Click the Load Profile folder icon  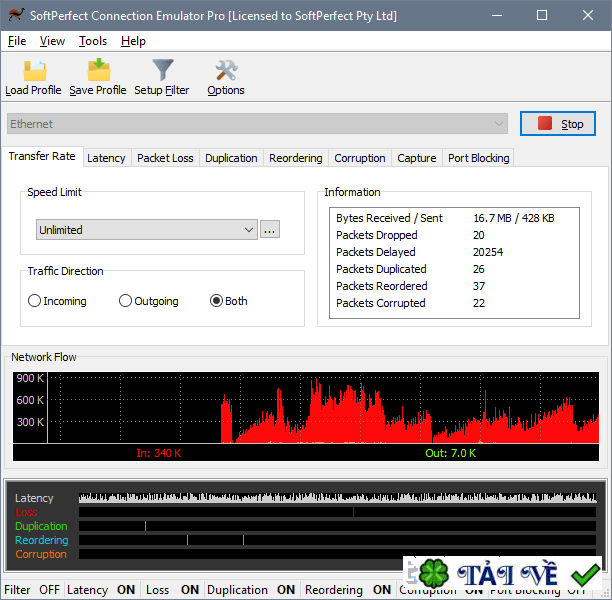point(33,70)
